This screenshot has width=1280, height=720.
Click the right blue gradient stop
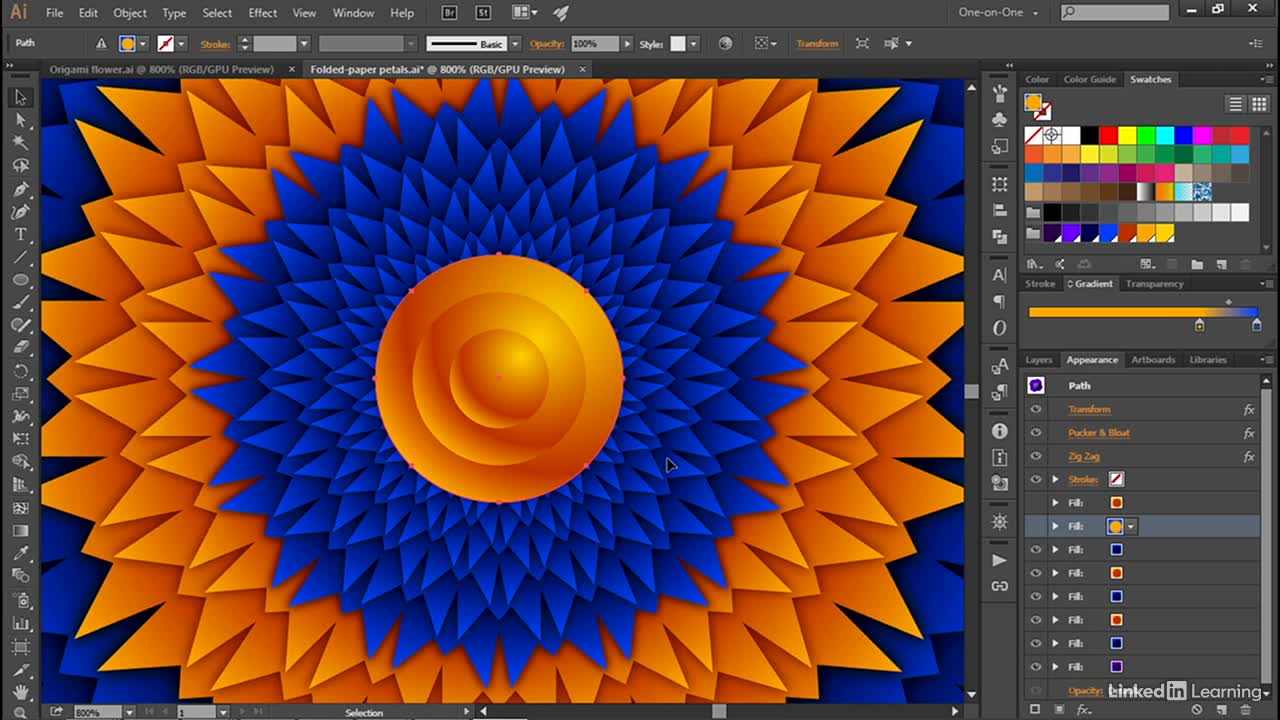(1256, 325)
